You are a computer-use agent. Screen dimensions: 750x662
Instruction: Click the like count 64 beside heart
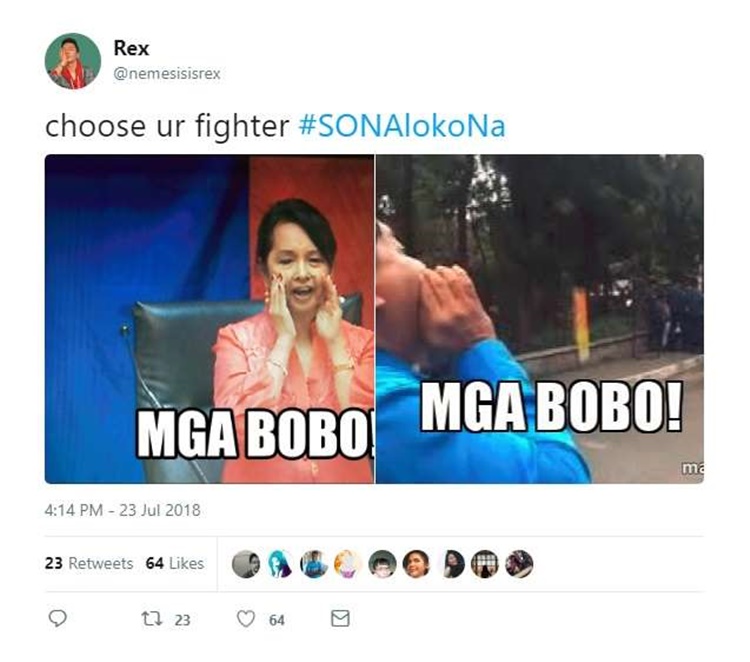[x=276, y=620]
